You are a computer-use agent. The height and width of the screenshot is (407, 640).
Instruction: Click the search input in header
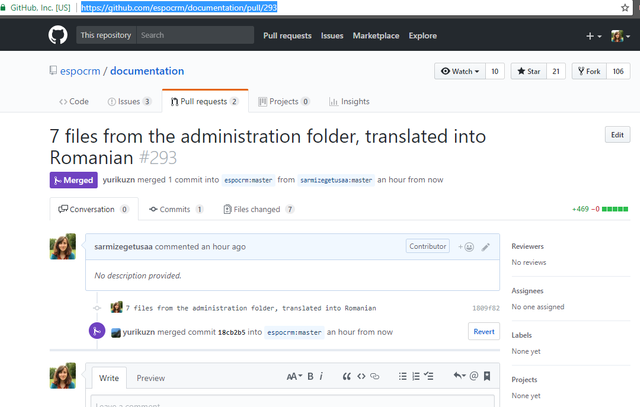[195, 35]
